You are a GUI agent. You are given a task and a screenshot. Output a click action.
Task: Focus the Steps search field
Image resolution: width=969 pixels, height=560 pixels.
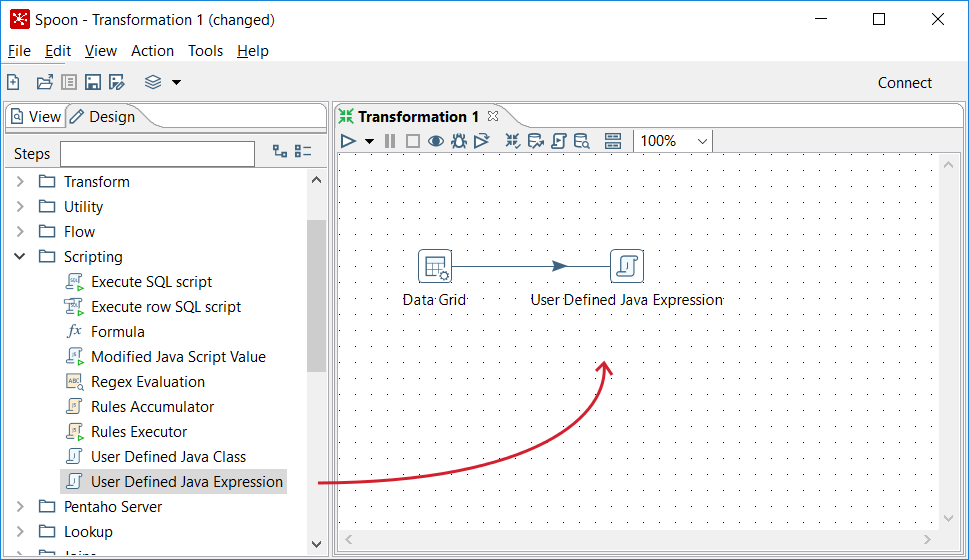tap(158, 154)
